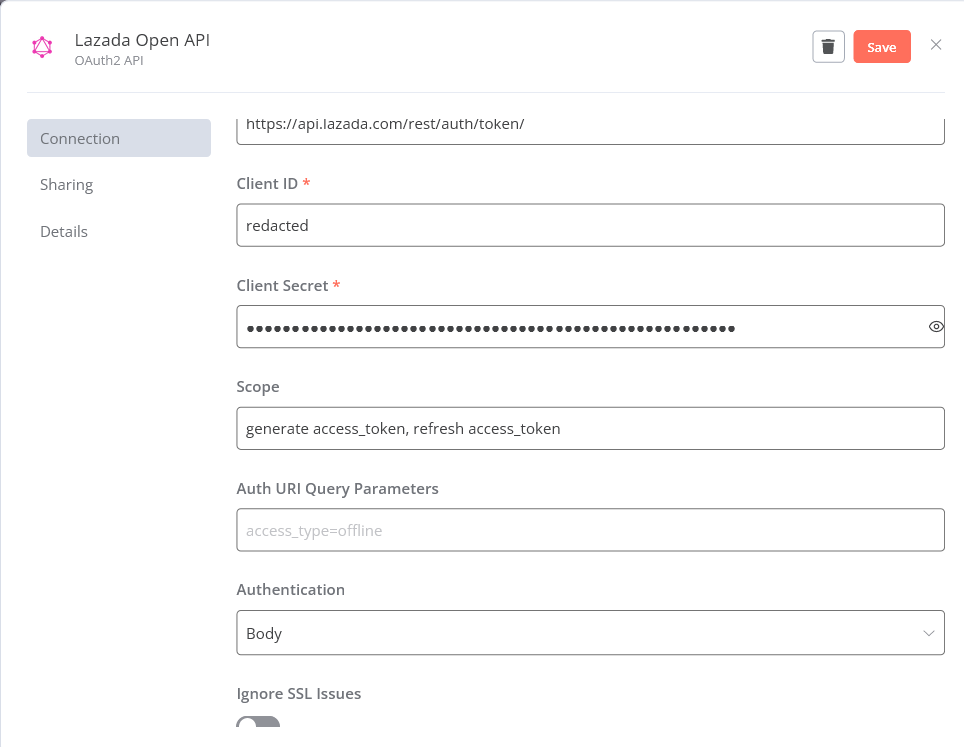The height and width of the screenshot is (747, 964).
Task: Select the Connection tab in sidebar
Action: coord(119,138)
